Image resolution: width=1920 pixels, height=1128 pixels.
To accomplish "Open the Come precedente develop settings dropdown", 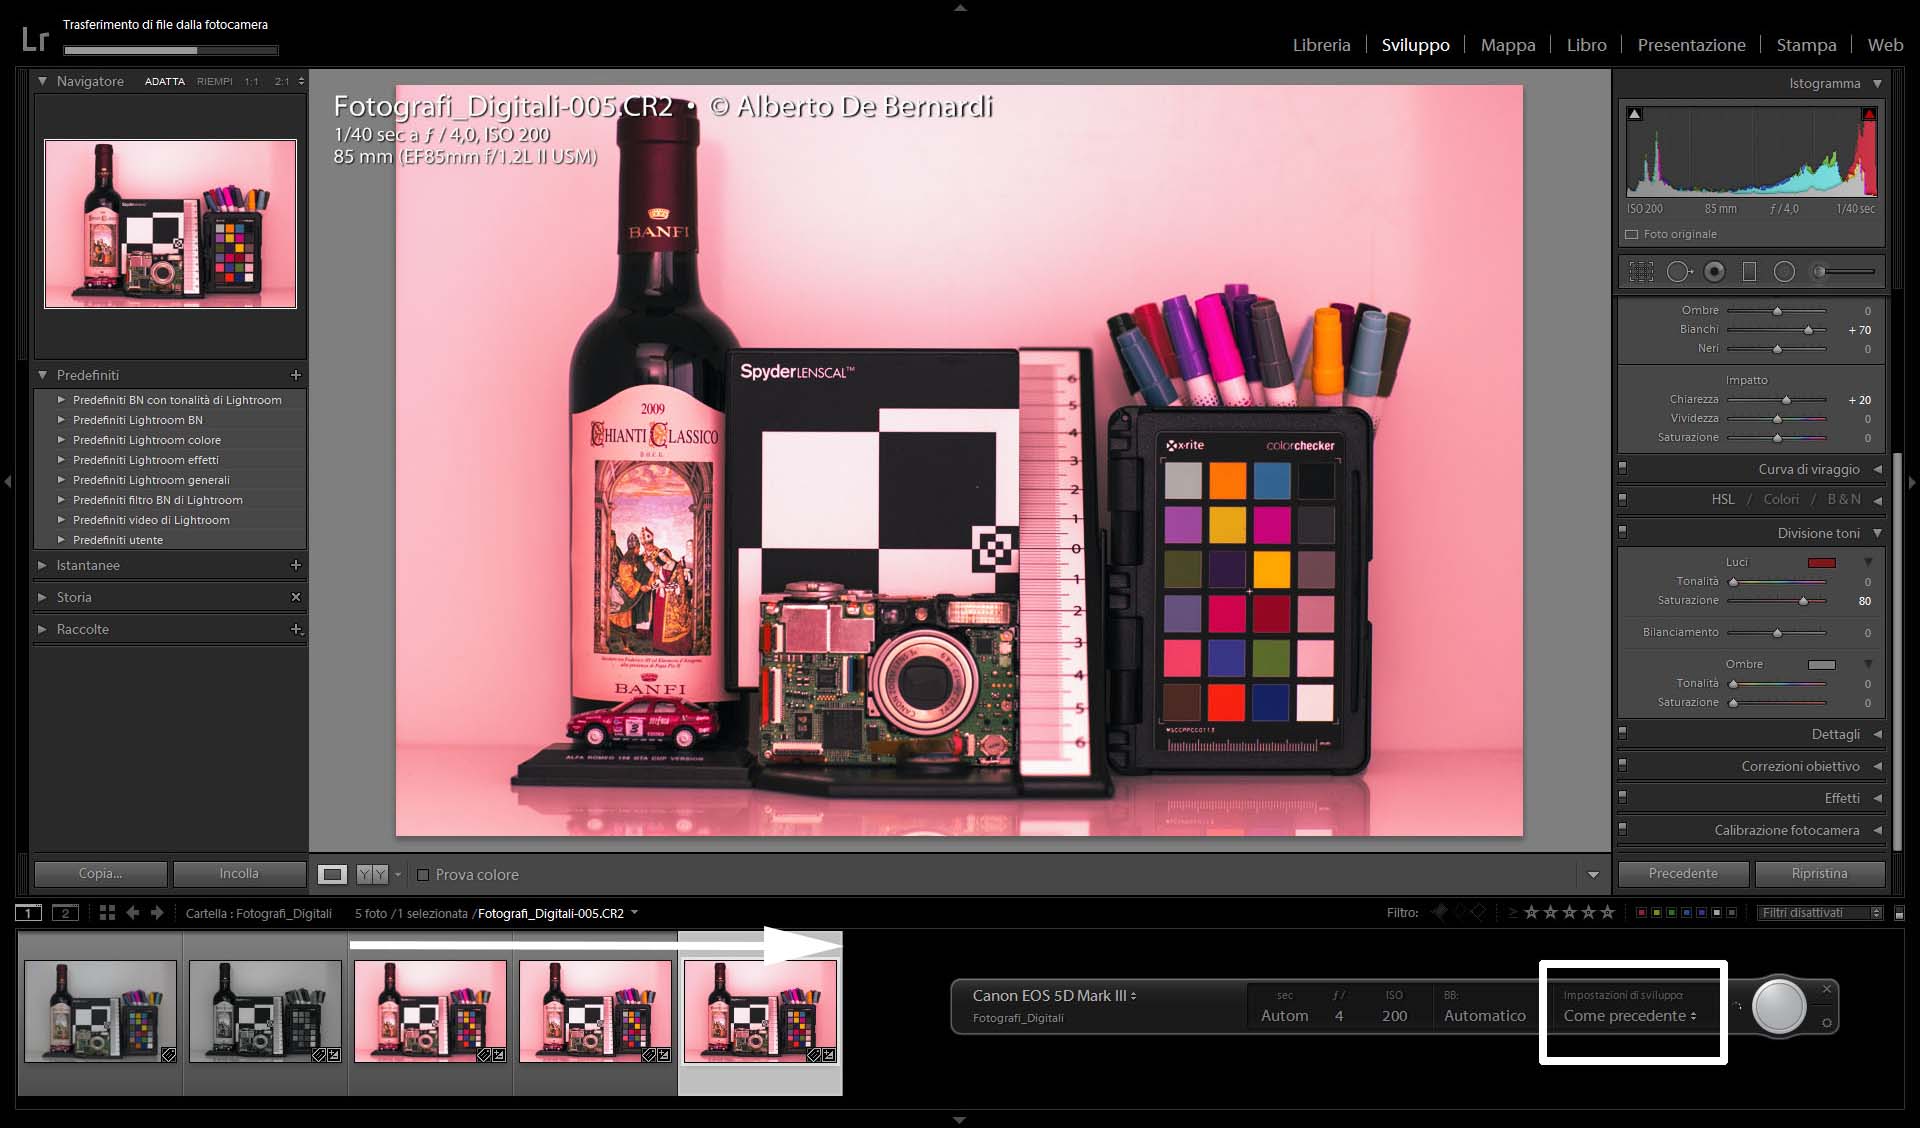I will tap(1629, 1016).
